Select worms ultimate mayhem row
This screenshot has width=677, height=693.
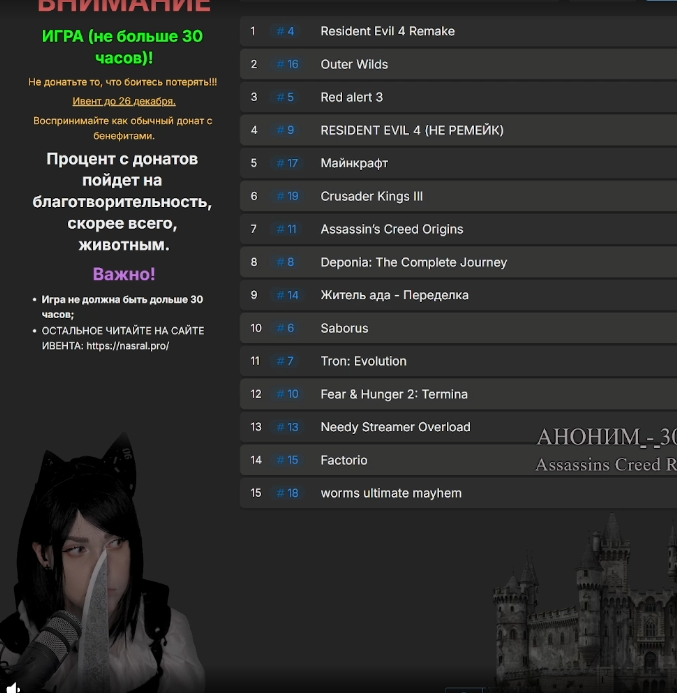tap(458, 493)
